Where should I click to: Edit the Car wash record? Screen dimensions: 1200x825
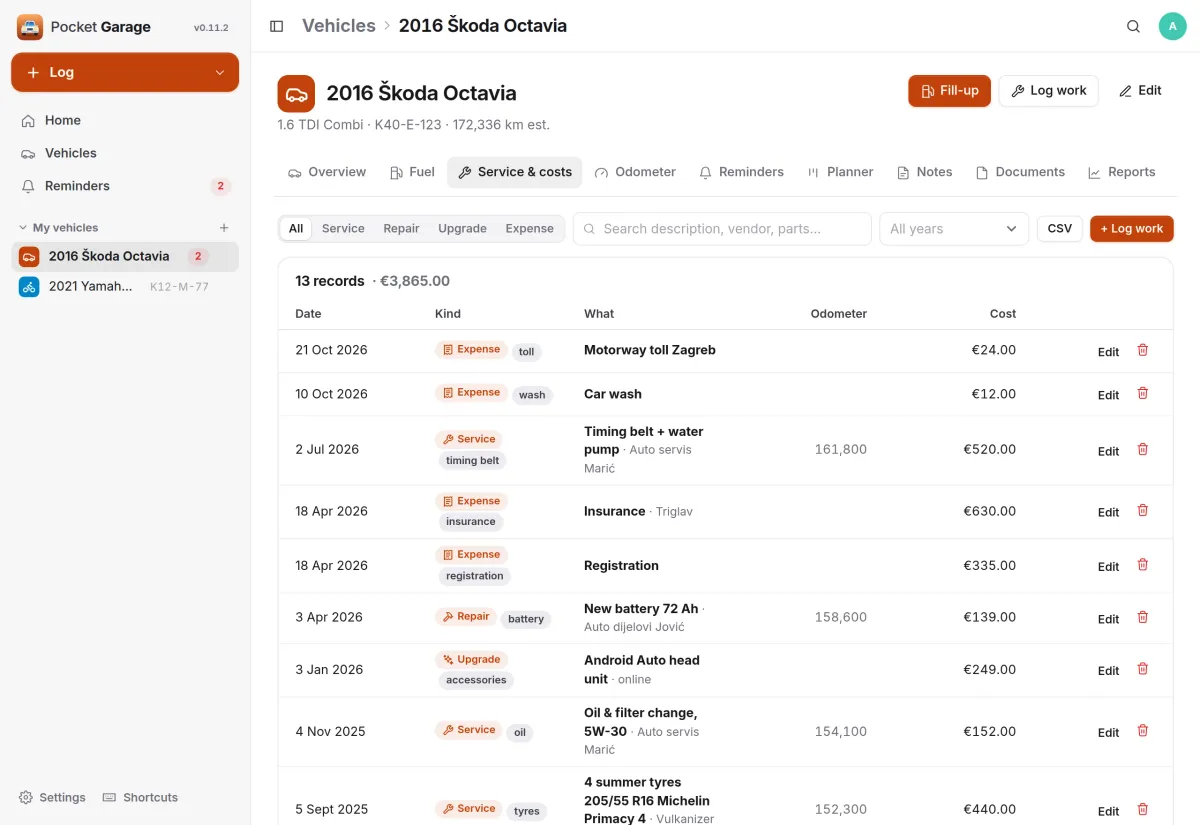1108,395
